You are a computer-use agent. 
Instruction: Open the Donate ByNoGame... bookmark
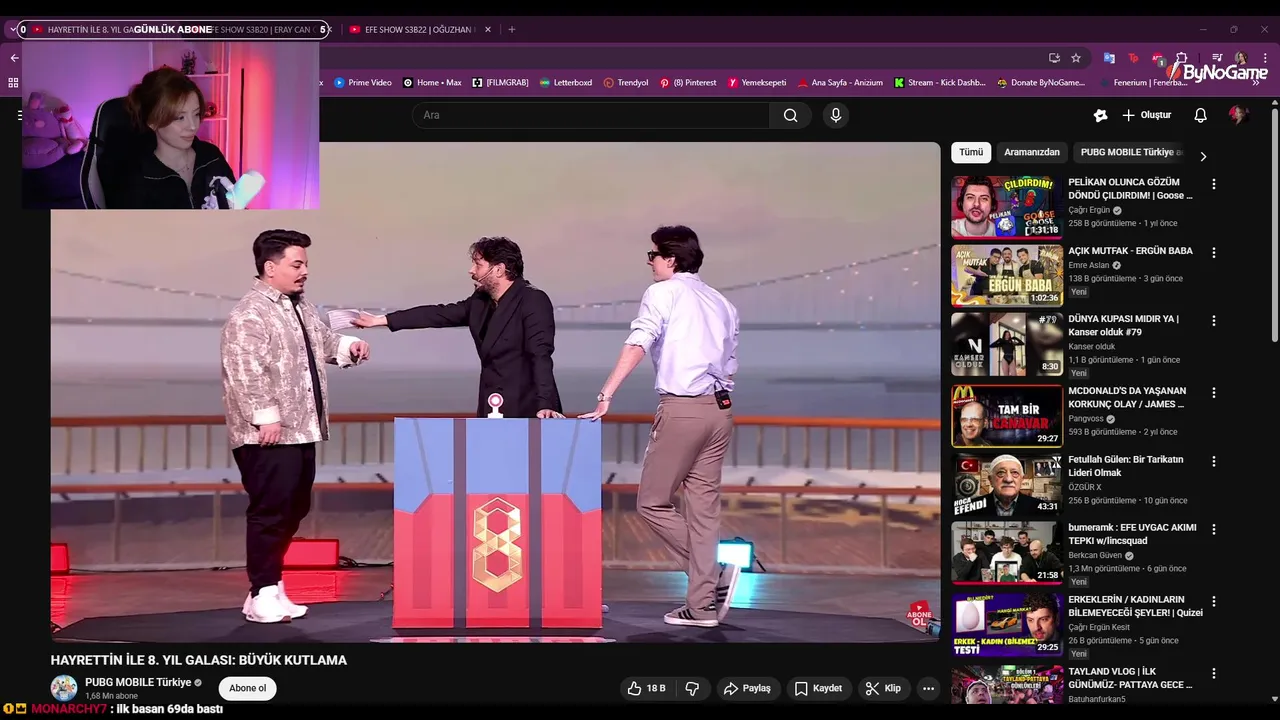1041,83
